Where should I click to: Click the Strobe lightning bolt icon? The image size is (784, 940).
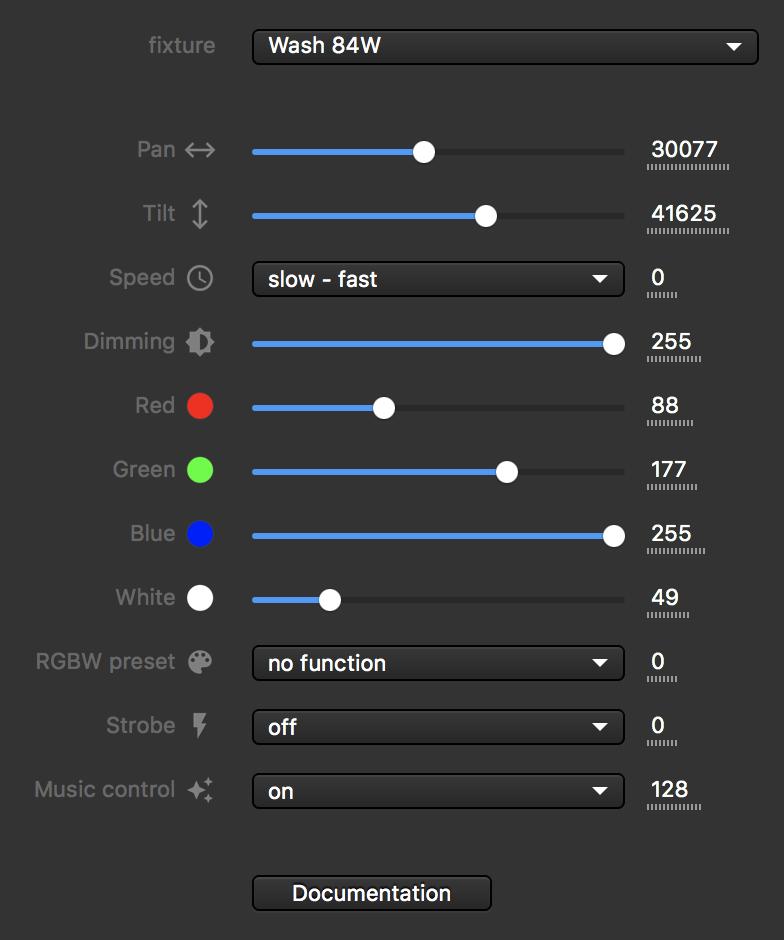tap(200, 726)
